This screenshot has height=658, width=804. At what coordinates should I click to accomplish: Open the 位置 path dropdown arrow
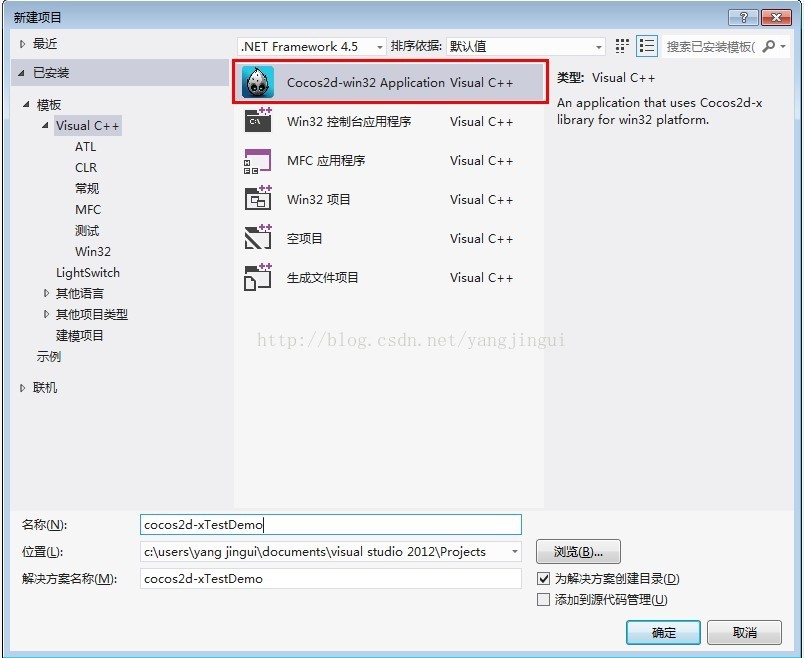coord(514,552)
